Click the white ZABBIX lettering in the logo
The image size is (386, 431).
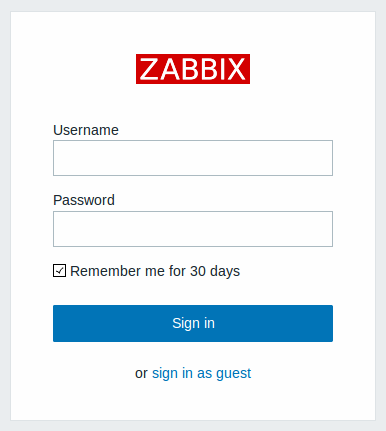pos(193,69)
